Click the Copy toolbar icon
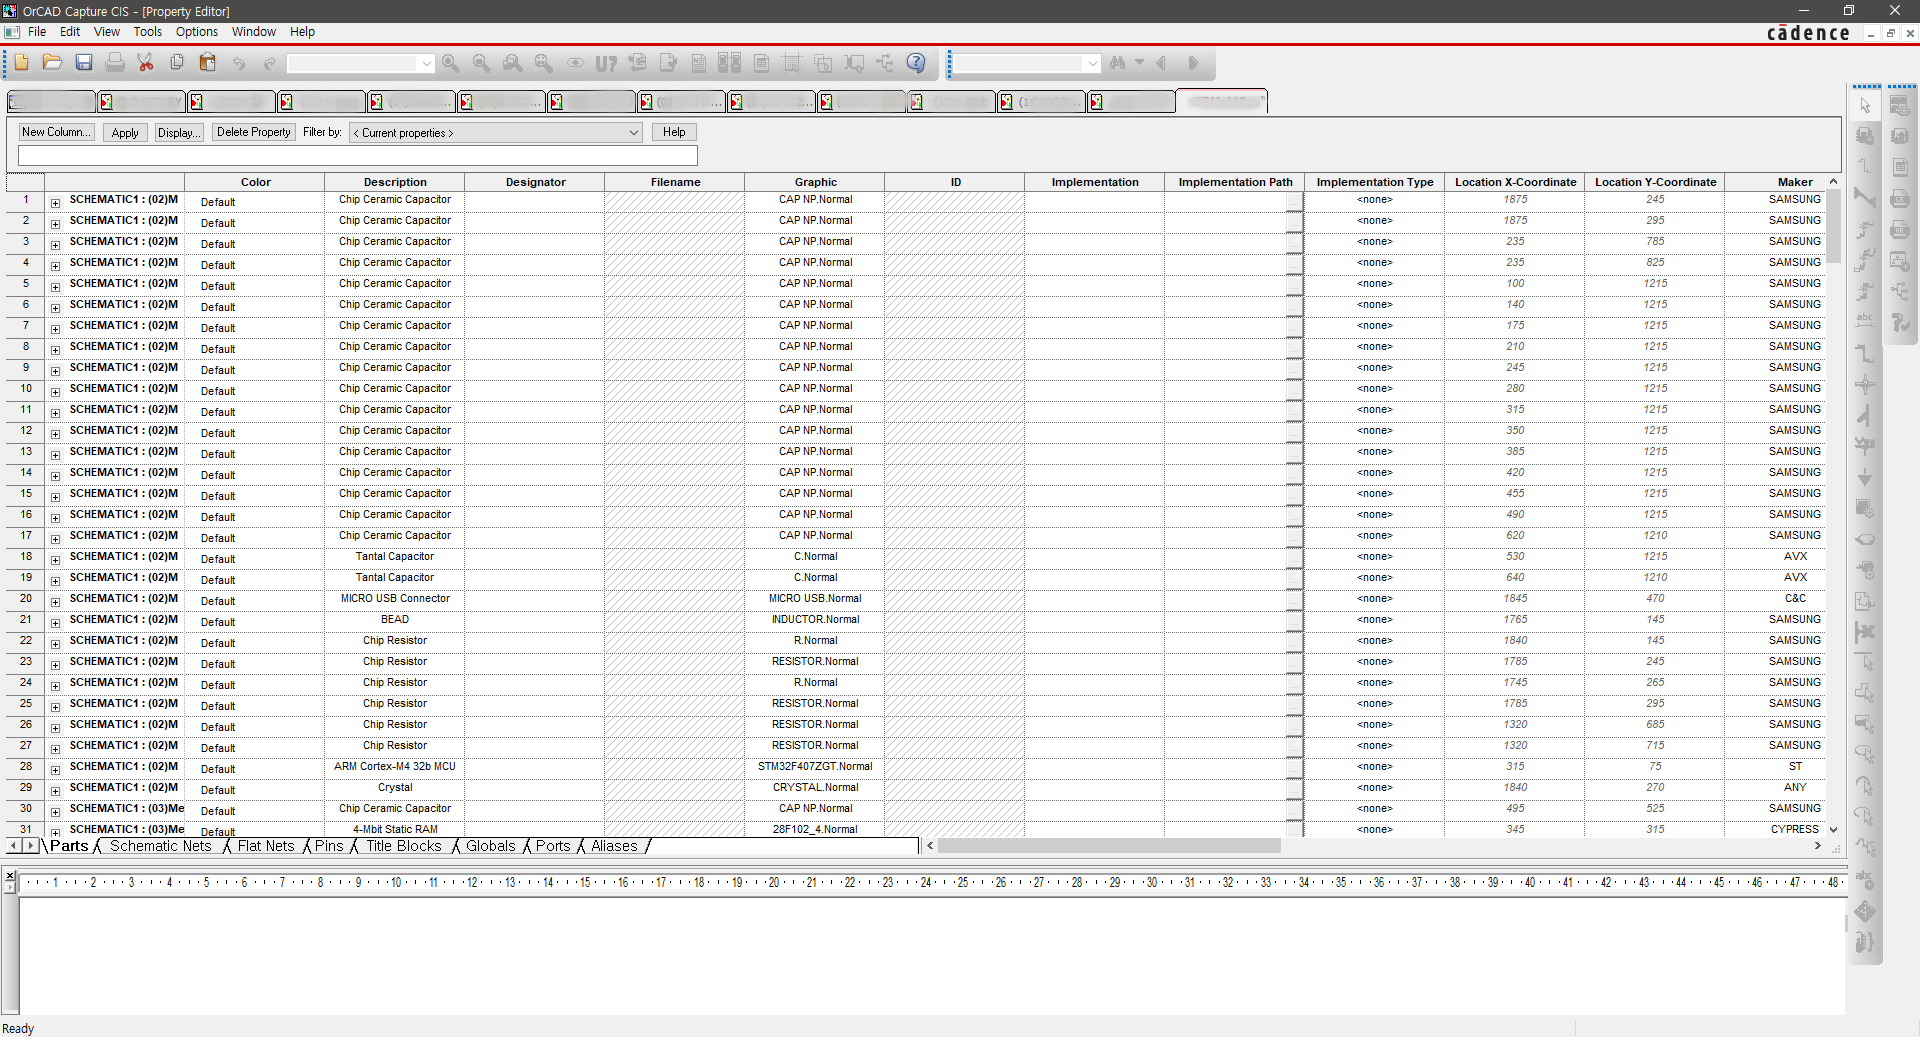This screenshot has height=1040, width=1920. (x=177, y=63)
